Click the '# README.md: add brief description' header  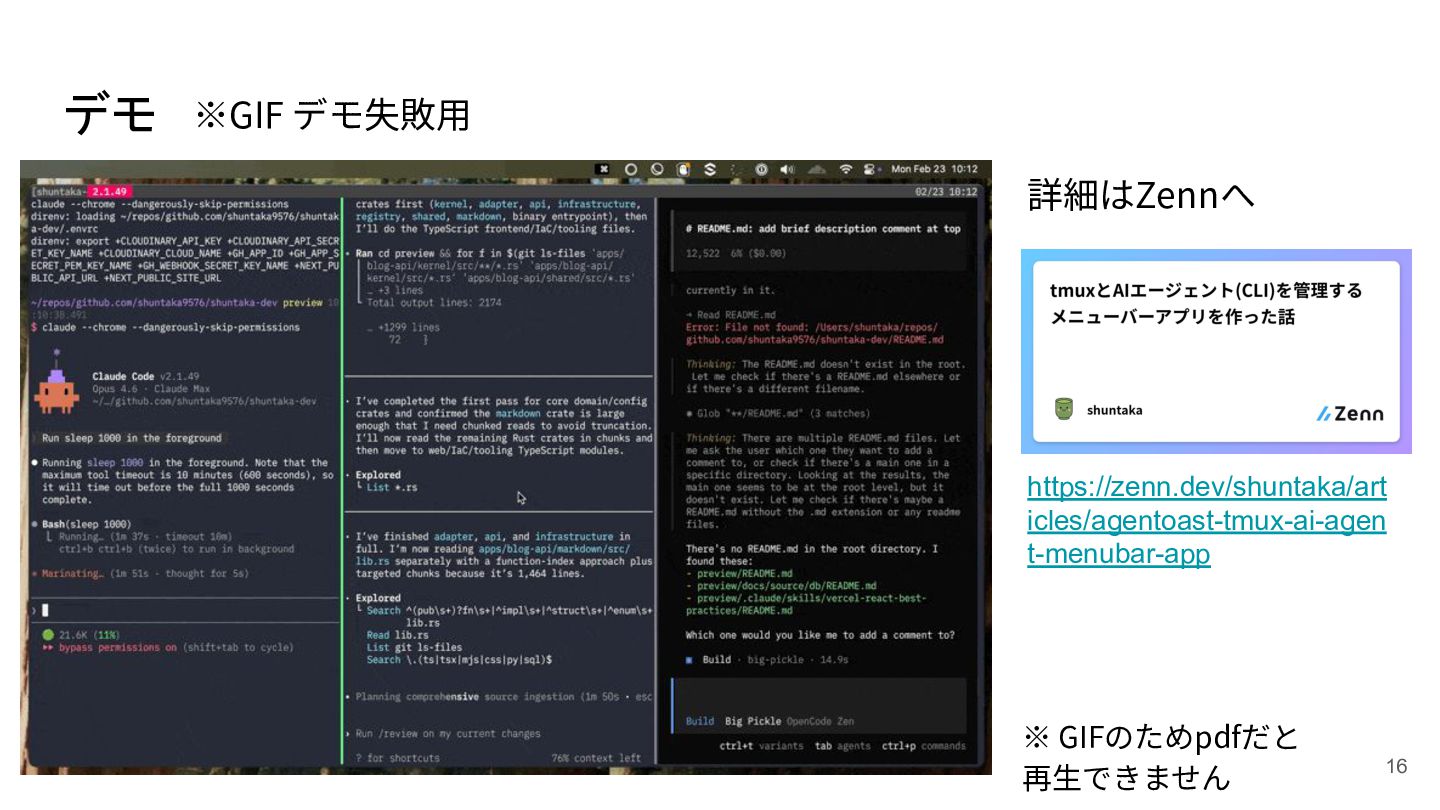pos(823,229)
